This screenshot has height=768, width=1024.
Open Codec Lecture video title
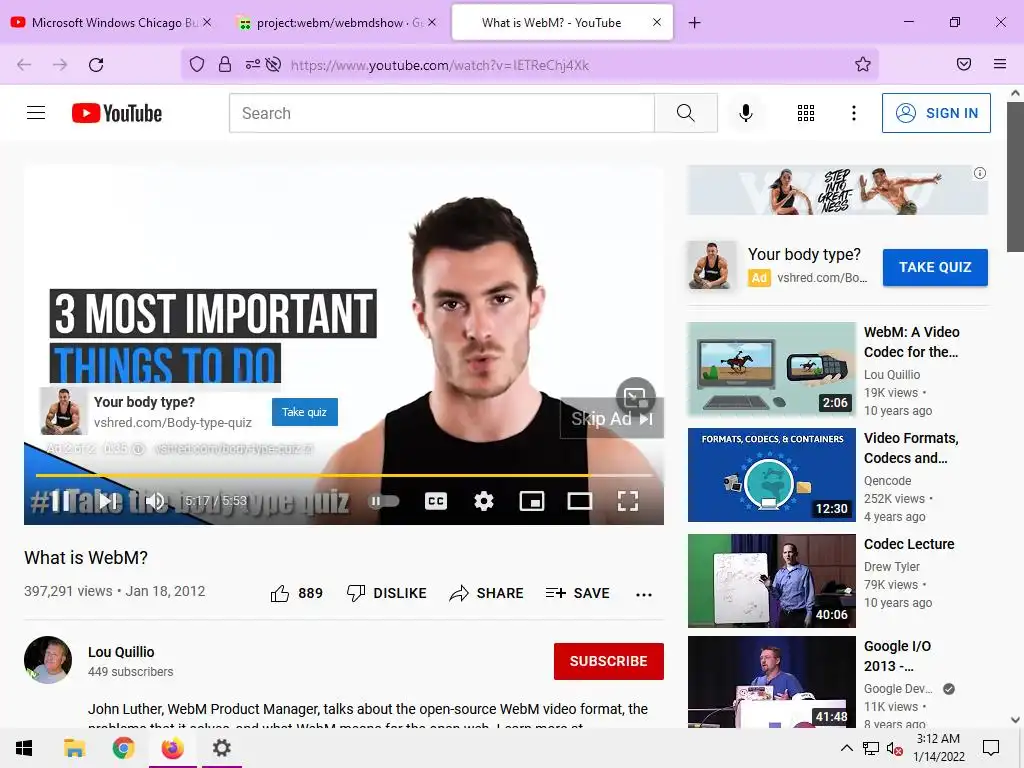point(909,544)
